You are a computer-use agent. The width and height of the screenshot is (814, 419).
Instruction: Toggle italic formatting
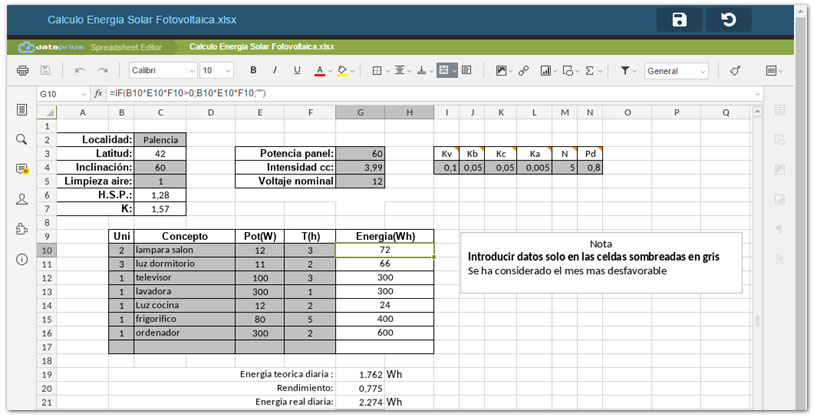tap(275, 71)
